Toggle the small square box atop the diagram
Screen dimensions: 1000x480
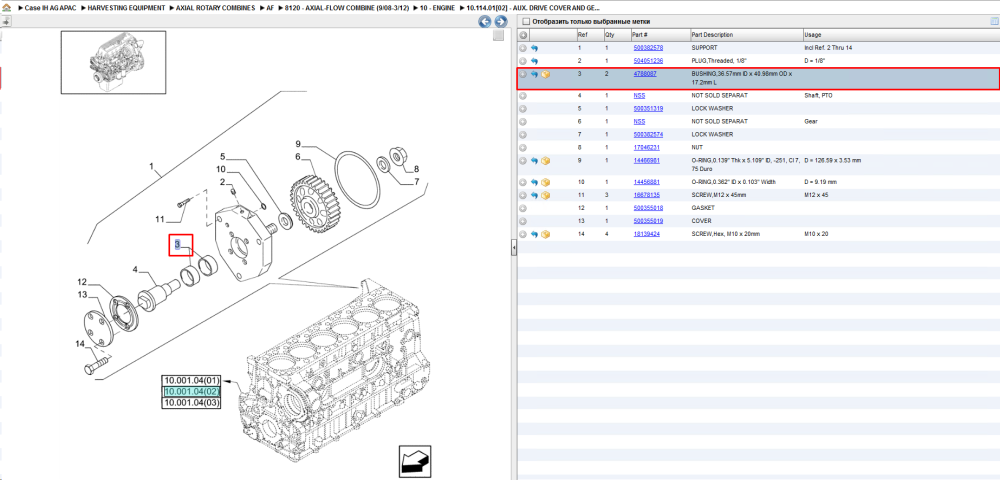click(x=499, y=36)
